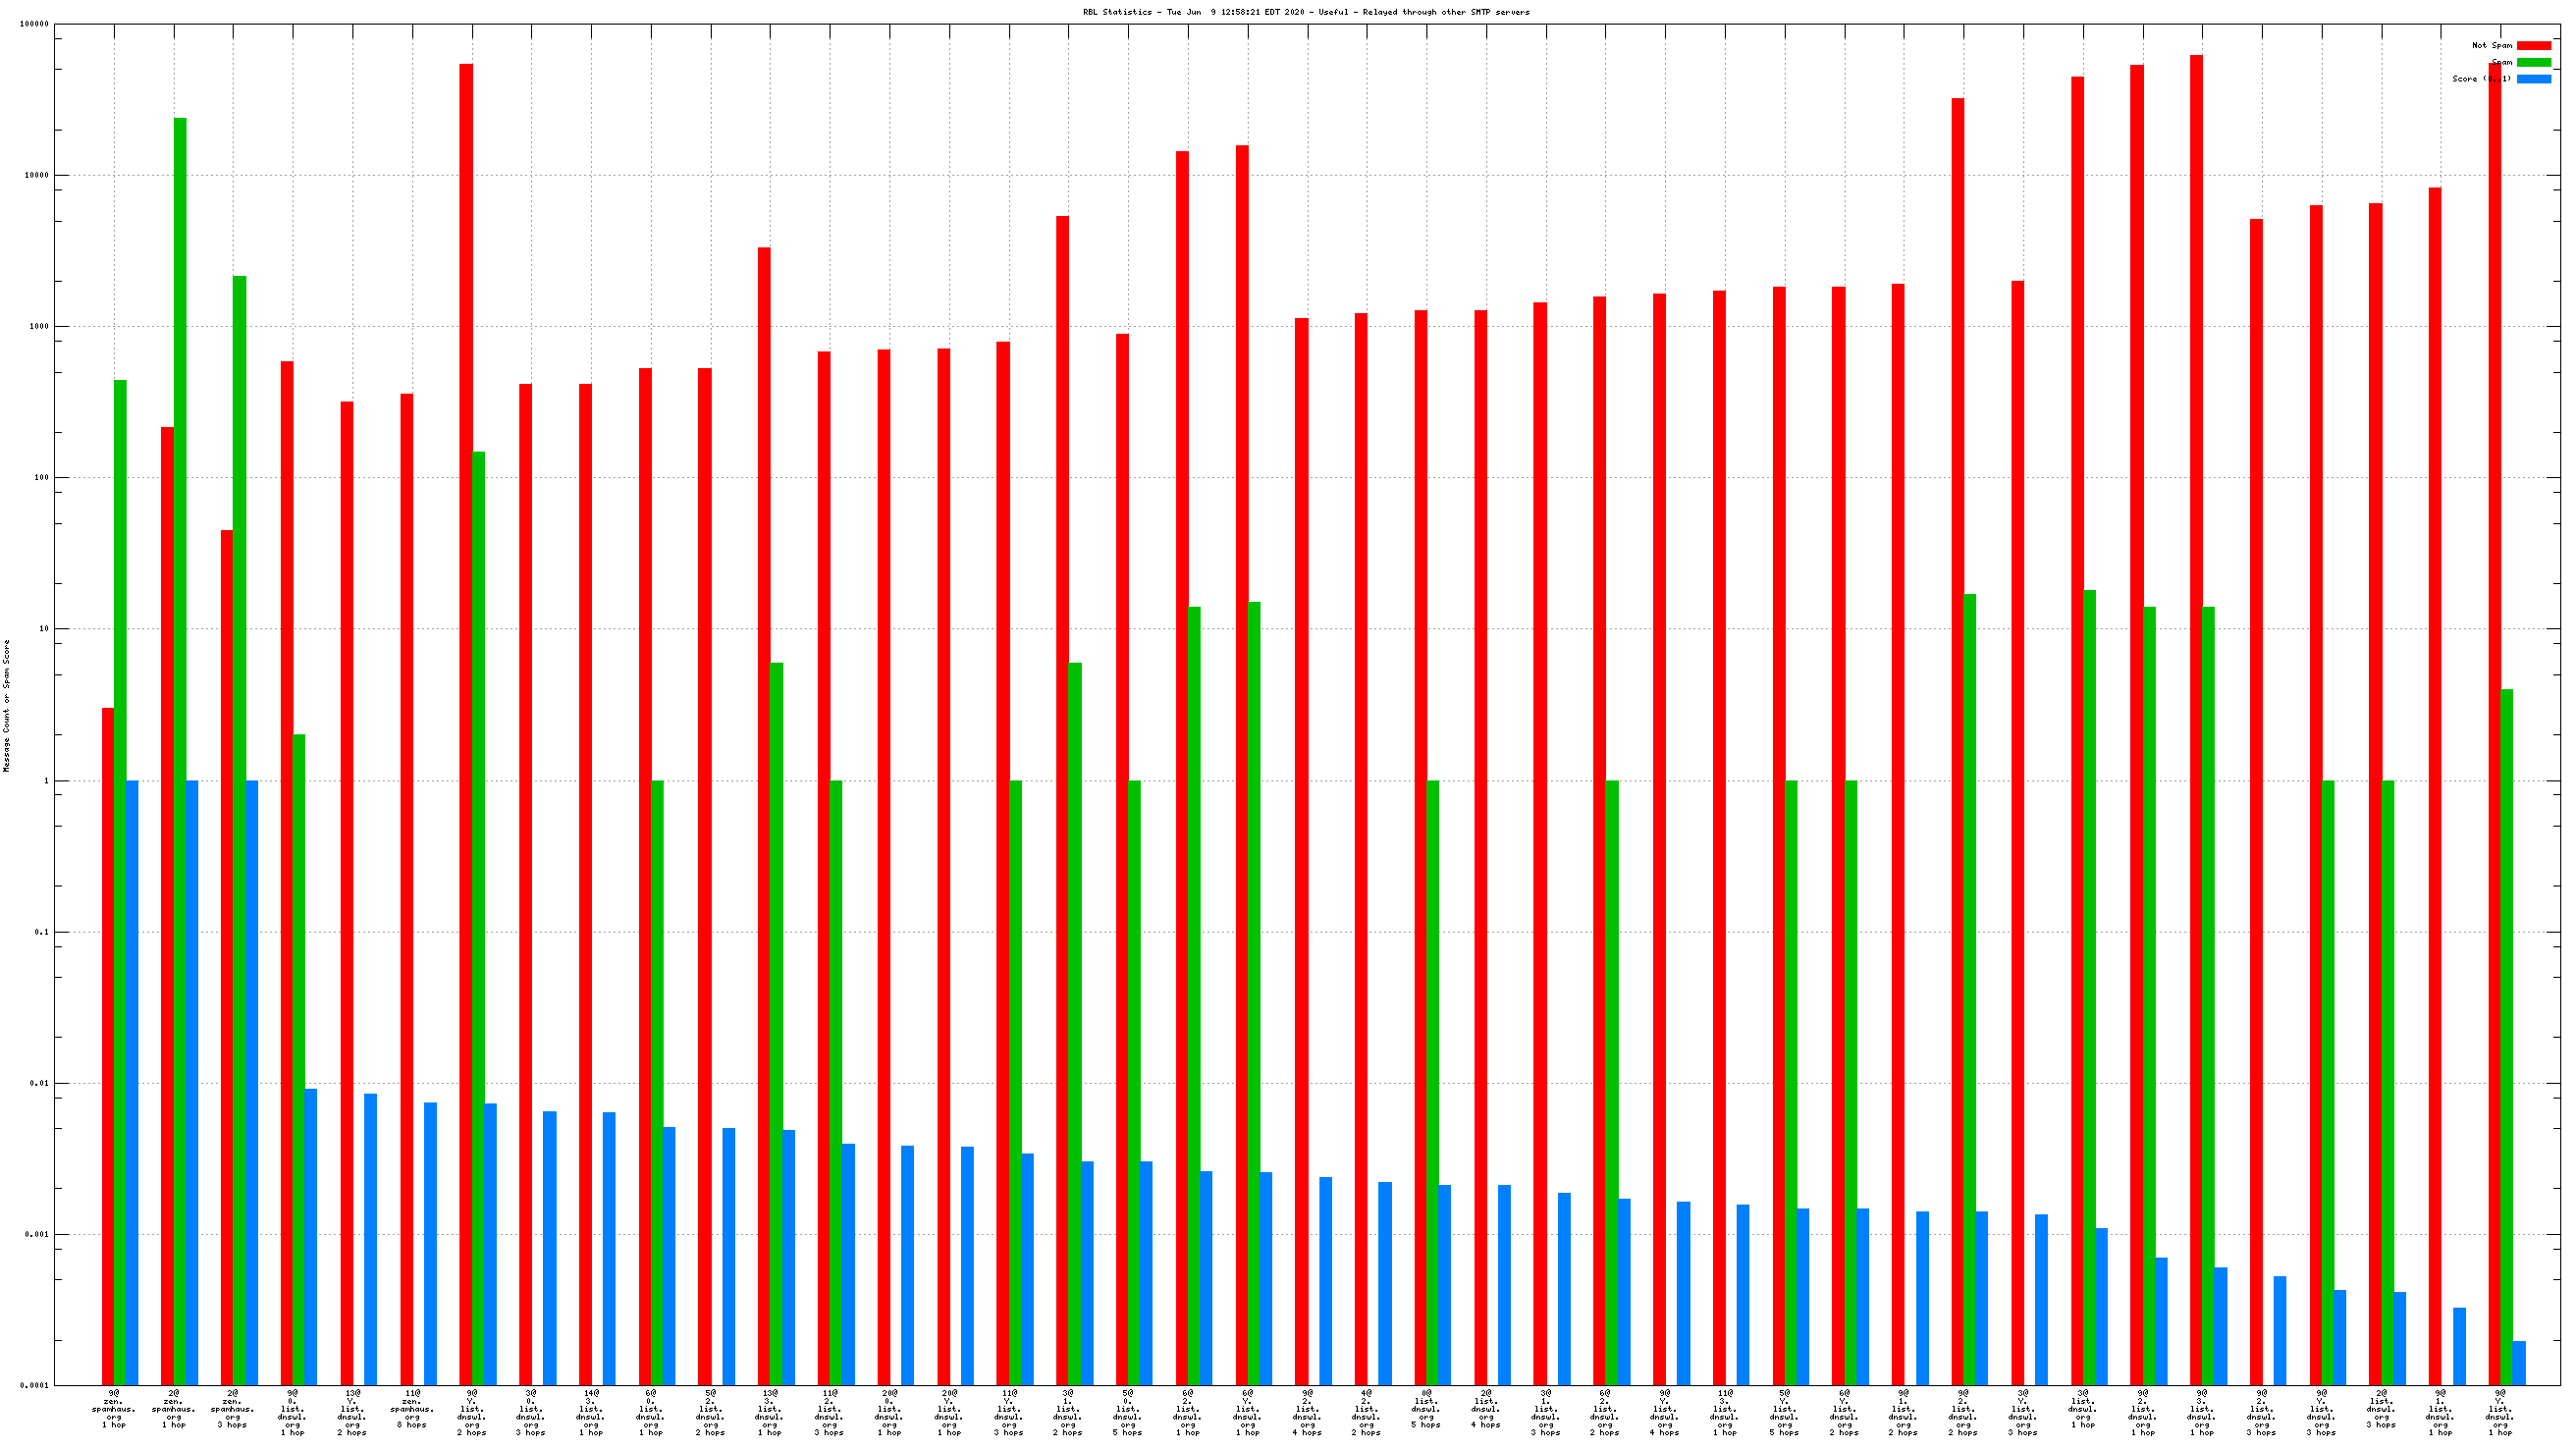Click the Message Count y-axis title
This screenshot has height=1449, width=2576.
coord(7,705)
